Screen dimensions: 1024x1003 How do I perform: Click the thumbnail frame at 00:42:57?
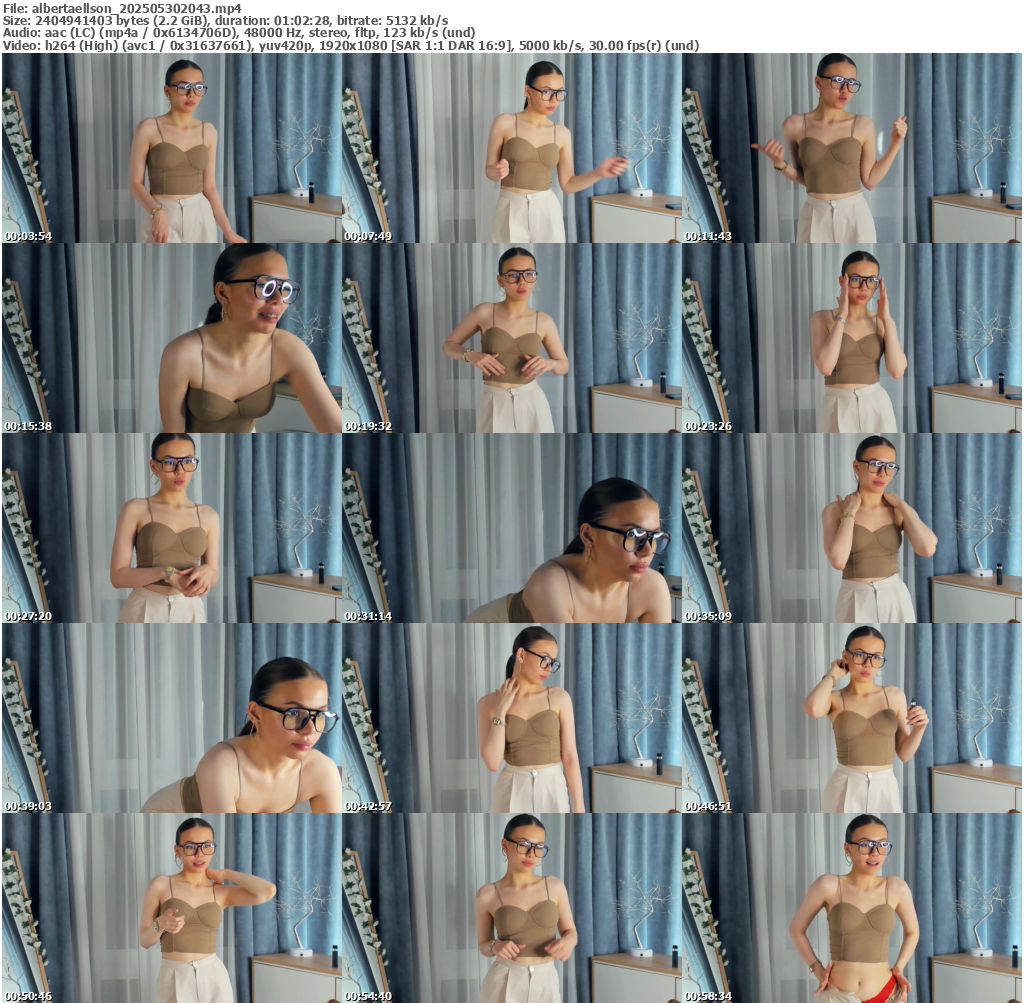pos(512,718)
